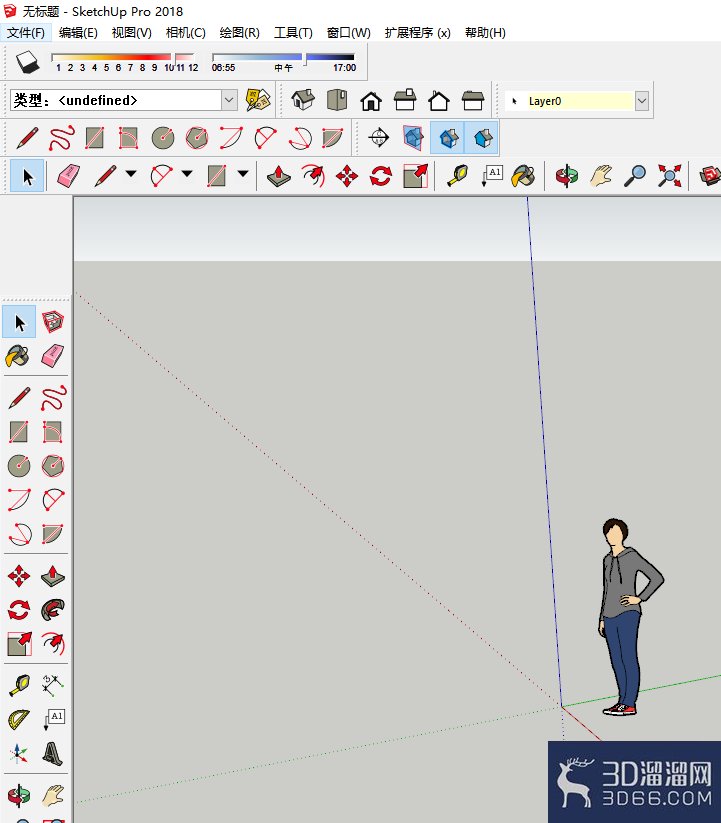Open the Layer0 layer dropdown
721x823 pixels.
click(x=642, y=101)
